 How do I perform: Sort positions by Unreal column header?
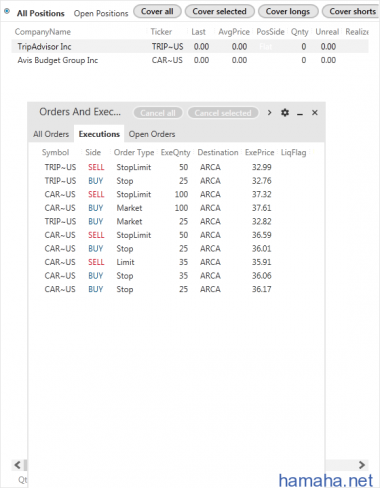point(327,32)
